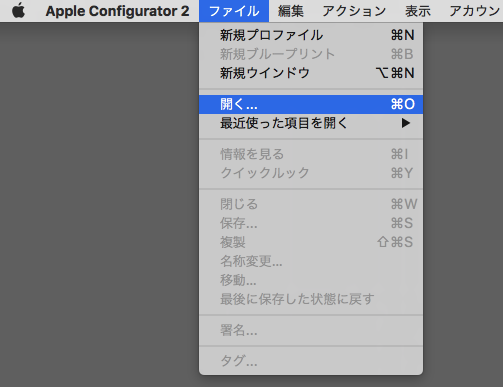Click the 名称変更… menu entry
The height and width of the screenshot is (387, 503).
click(x=311, y=261)
